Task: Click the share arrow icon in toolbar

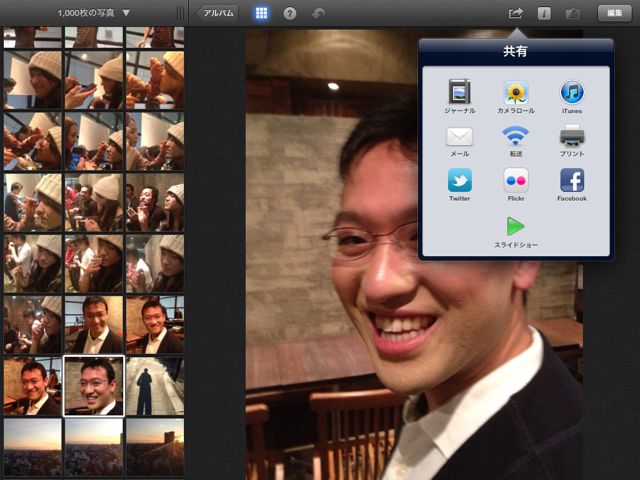Action: [x=516, y=13]
